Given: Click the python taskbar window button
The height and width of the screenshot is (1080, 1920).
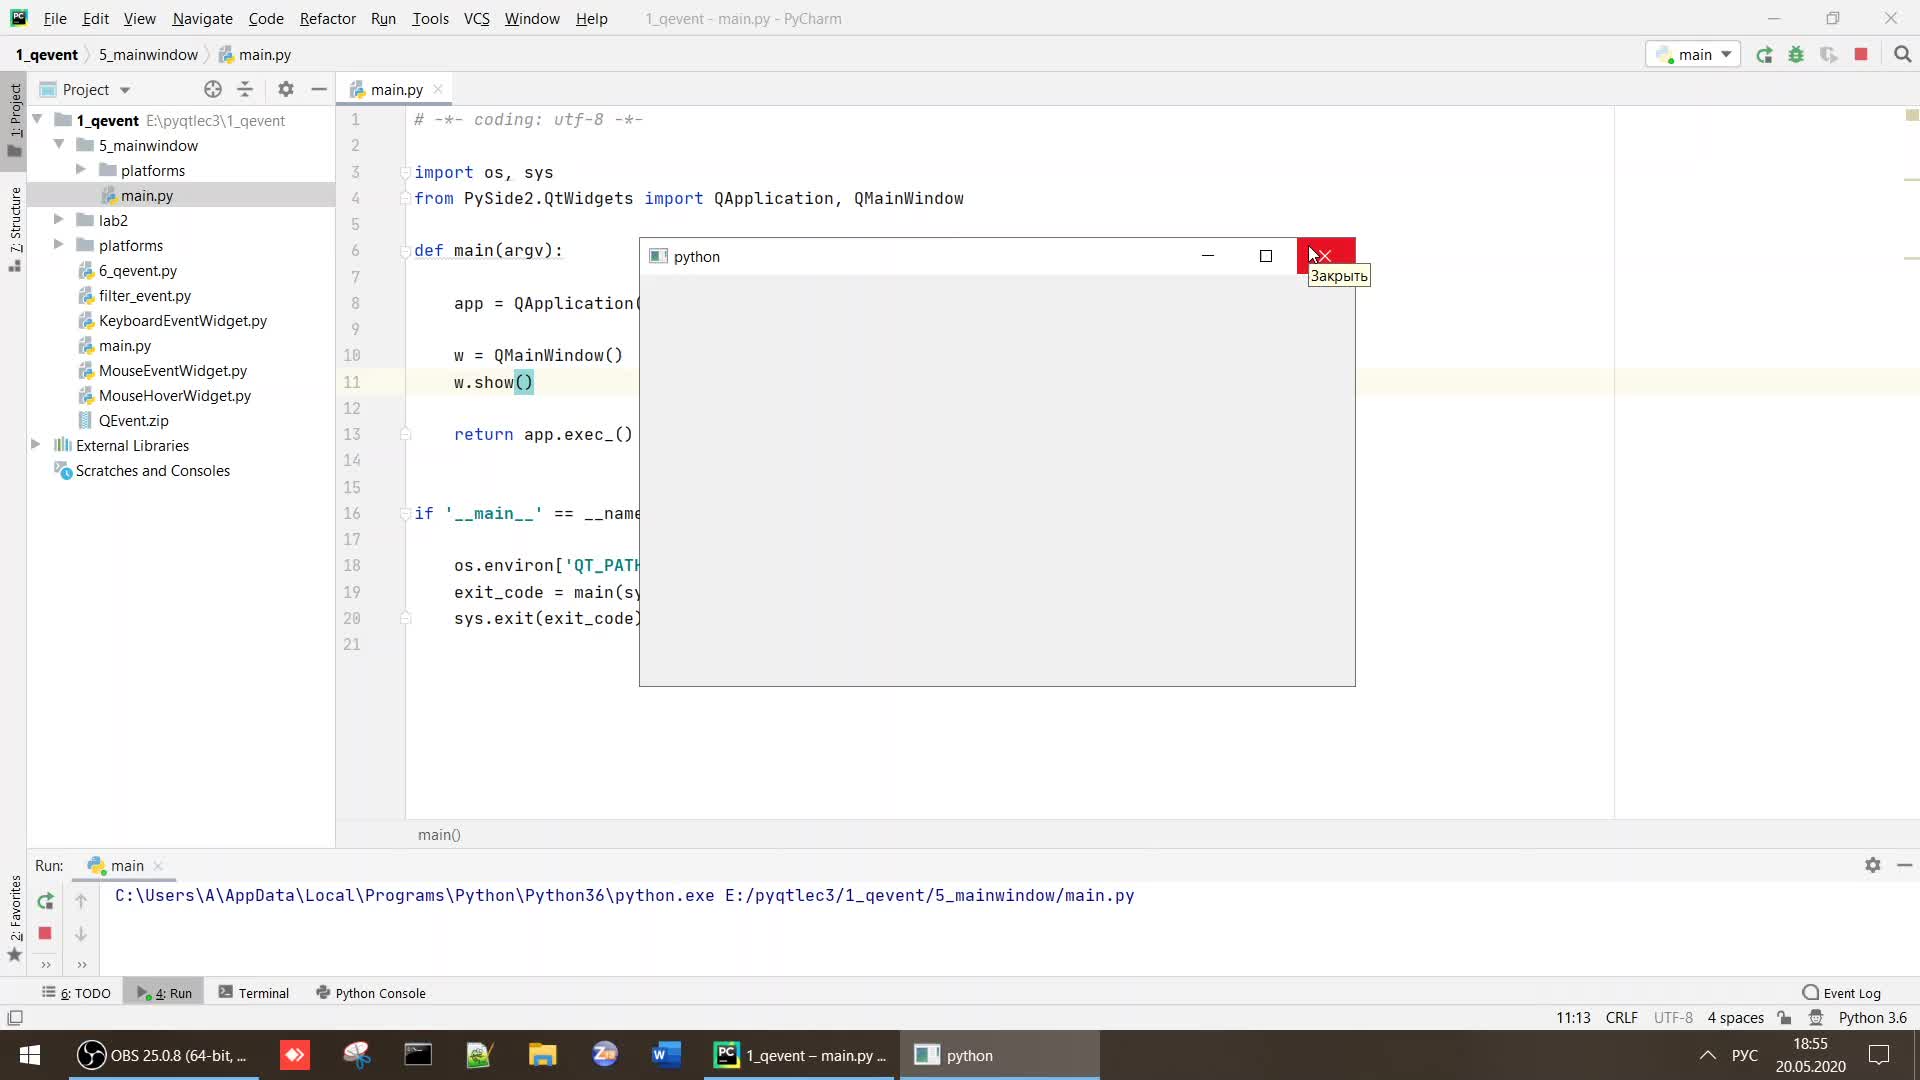Looking at the screenshot, I should (1000, 1055).
